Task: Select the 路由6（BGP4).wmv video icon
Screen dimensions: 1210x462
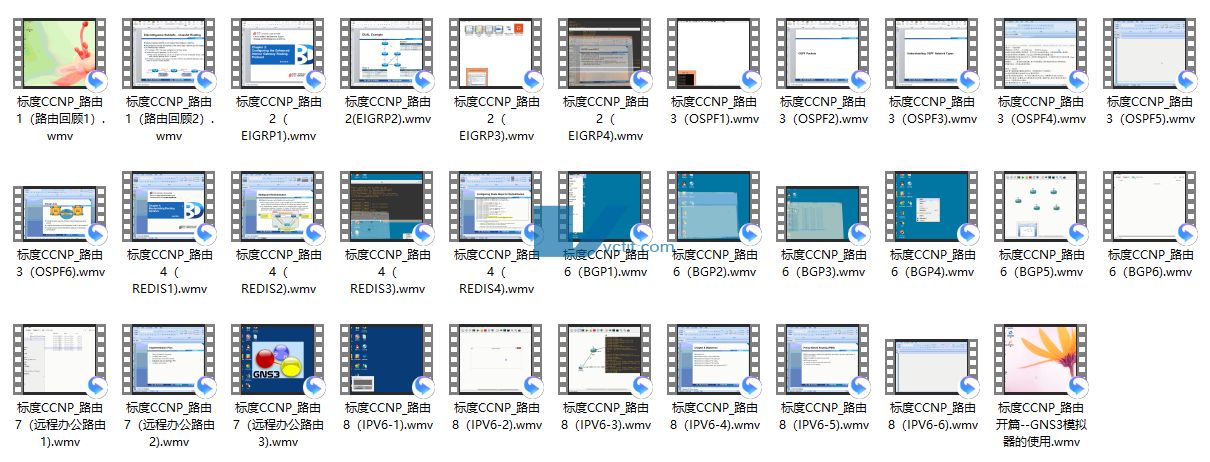Action: pyautogui.click(x=932, y=206)
